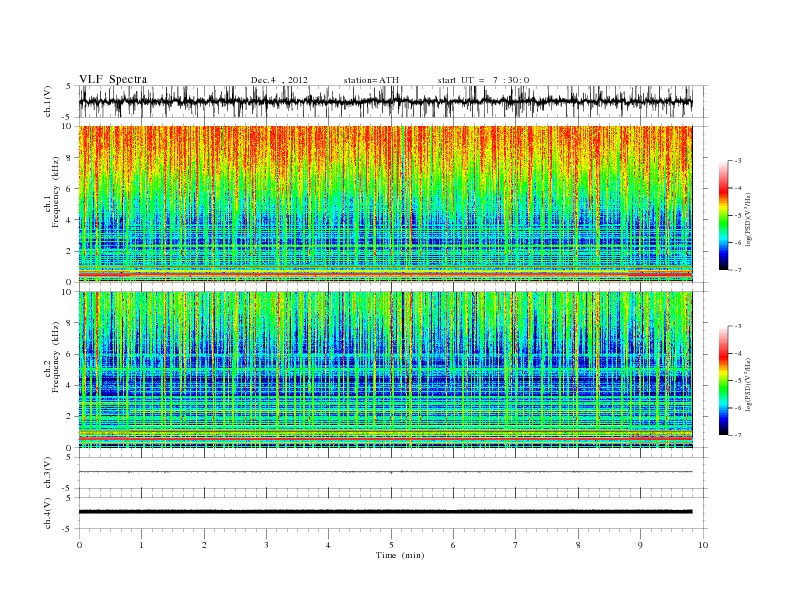Select the "ch.3(V)" axis label

pos(48,473)
